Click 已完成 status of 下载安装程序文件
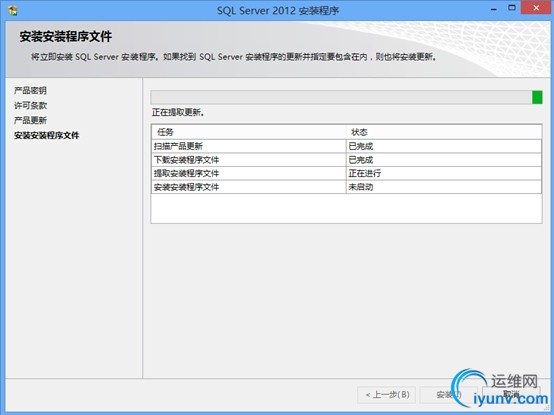 click(x=444, y=160)
